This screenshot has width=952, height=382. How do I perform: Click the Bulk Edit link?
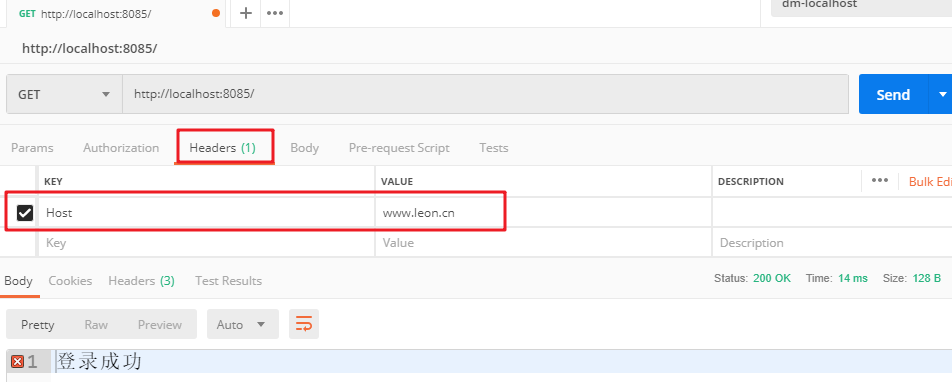point(930,181)
